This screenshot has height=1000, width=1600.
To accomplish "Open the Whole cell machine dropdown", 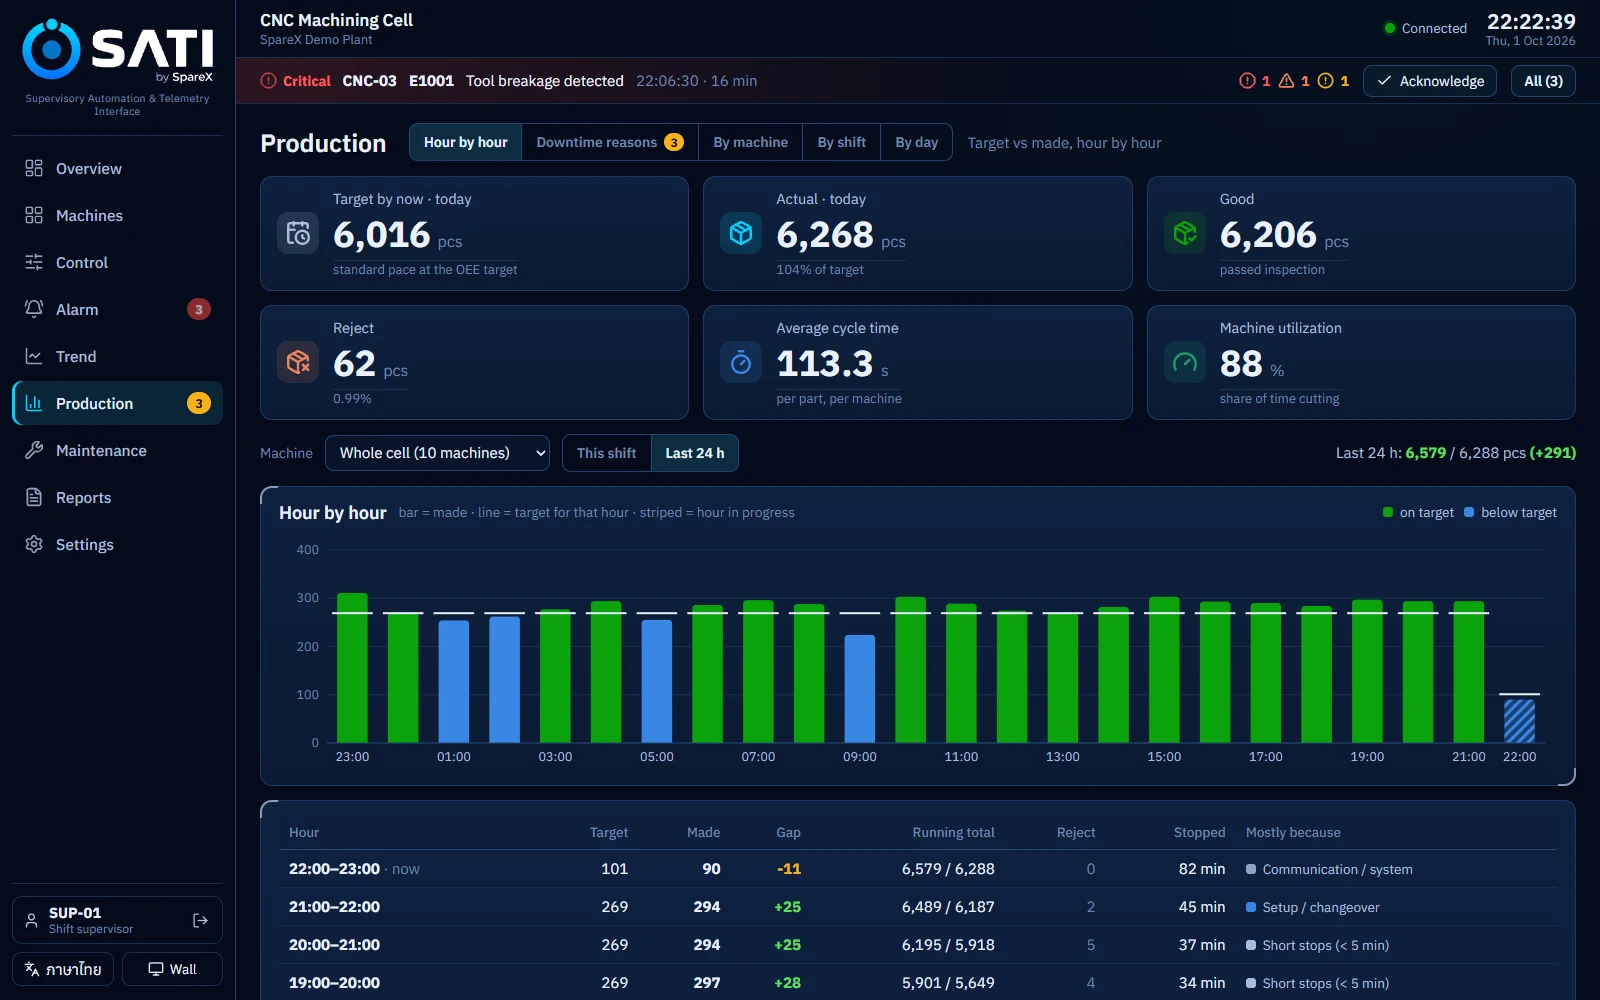I will coord(437,453).
